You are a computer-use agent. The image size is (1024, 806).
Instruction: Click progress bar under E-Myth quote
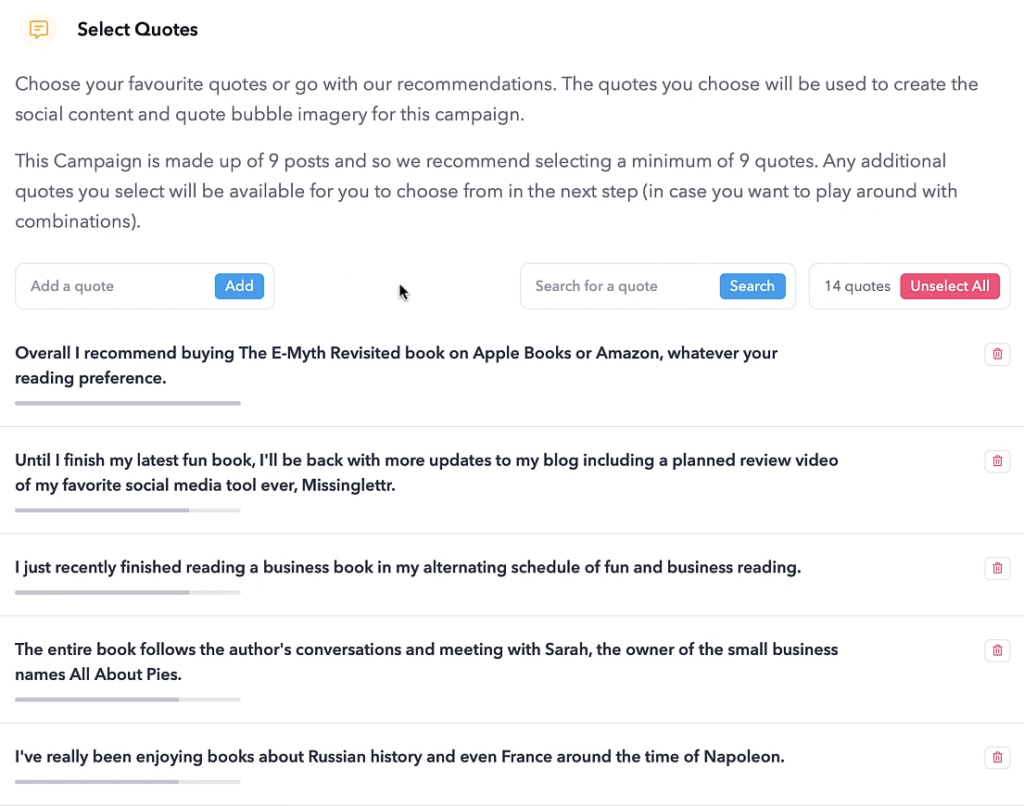[x=128, y=403]
